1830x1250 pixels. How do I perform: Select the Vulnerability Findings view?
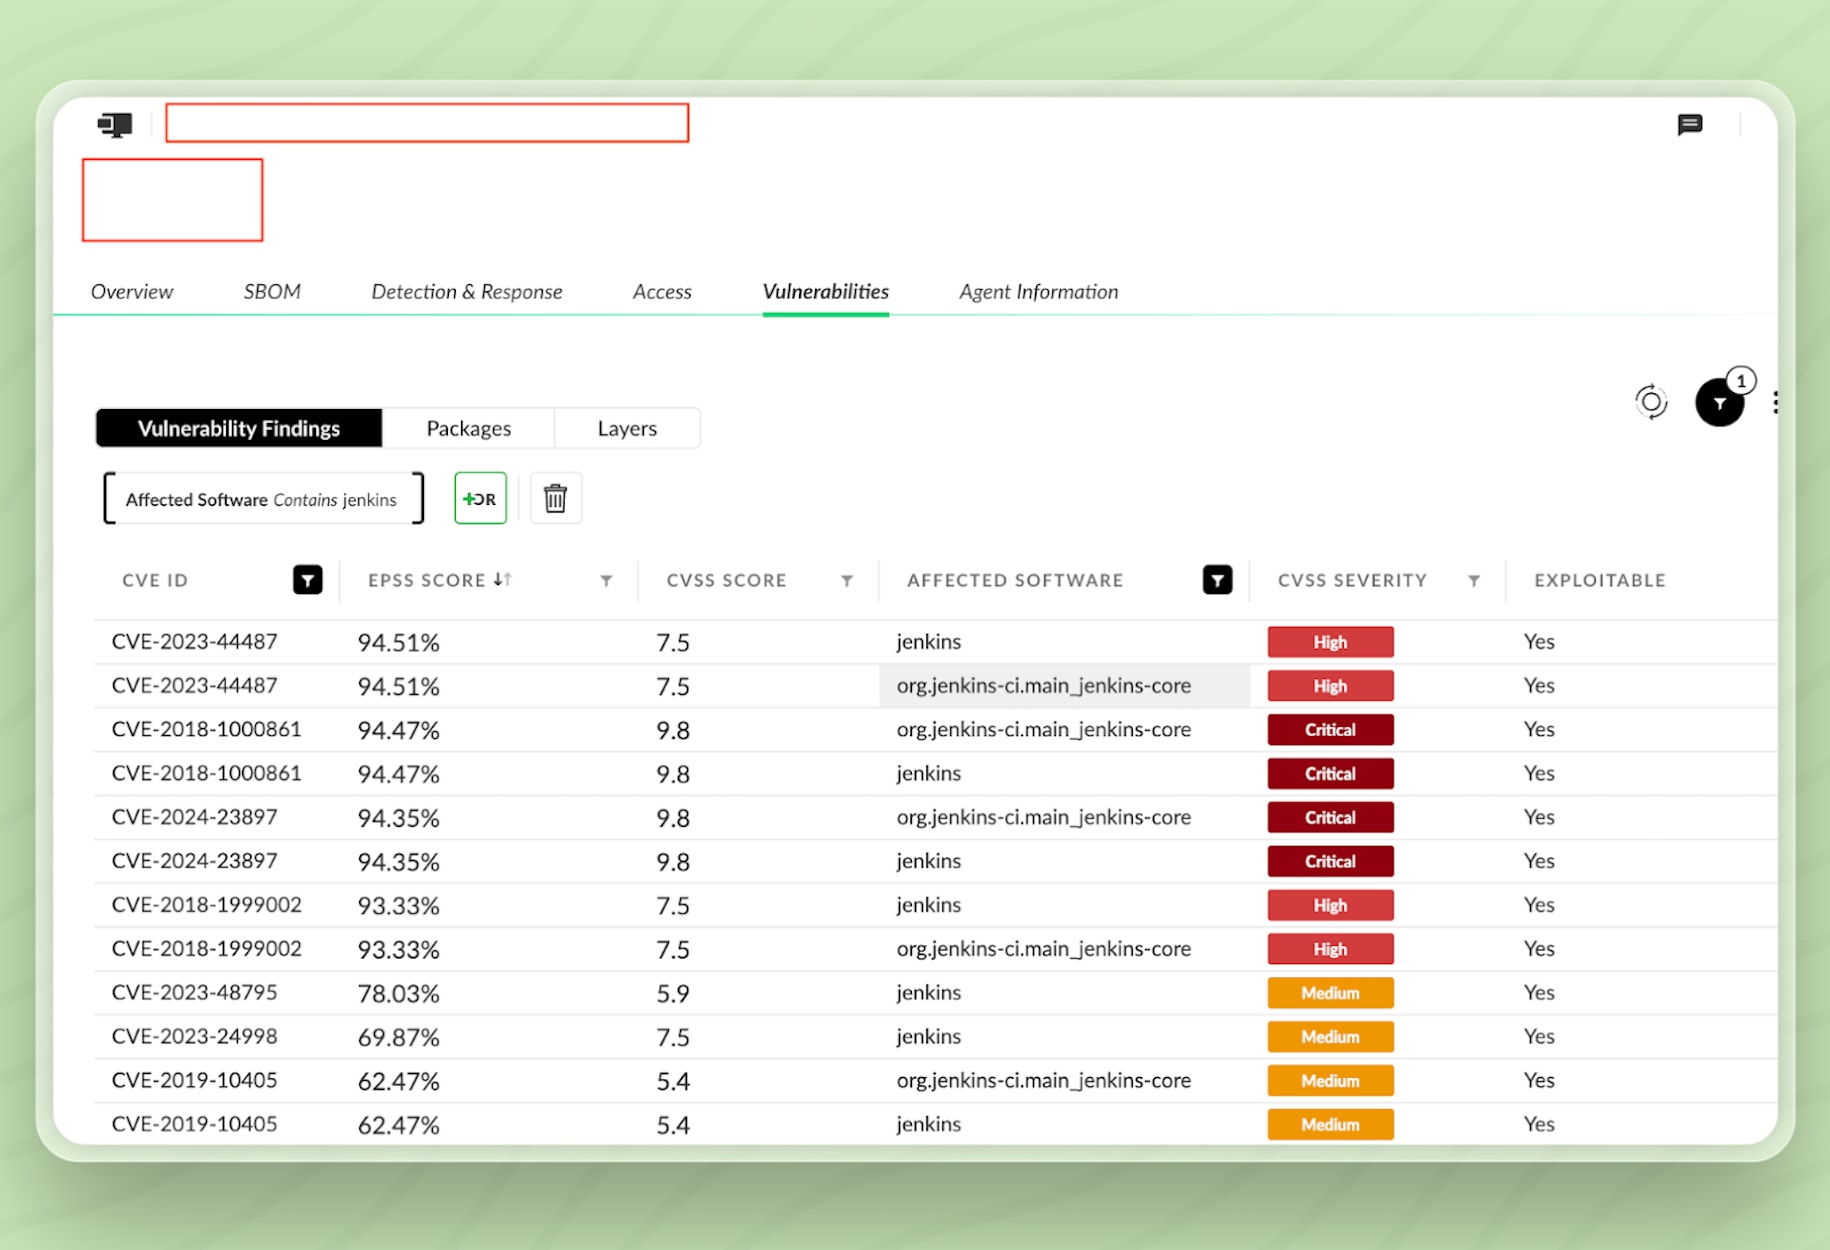(x=239, y=428)
